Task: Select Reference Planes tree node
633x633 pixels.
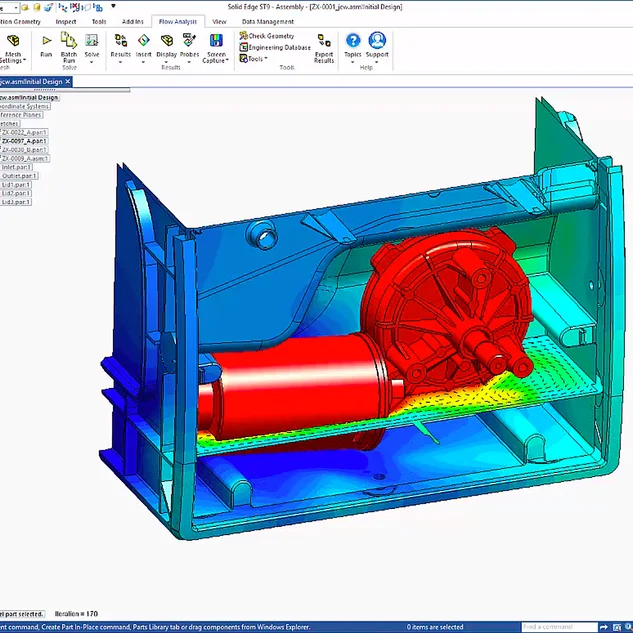Action: (x=21, y=115)
